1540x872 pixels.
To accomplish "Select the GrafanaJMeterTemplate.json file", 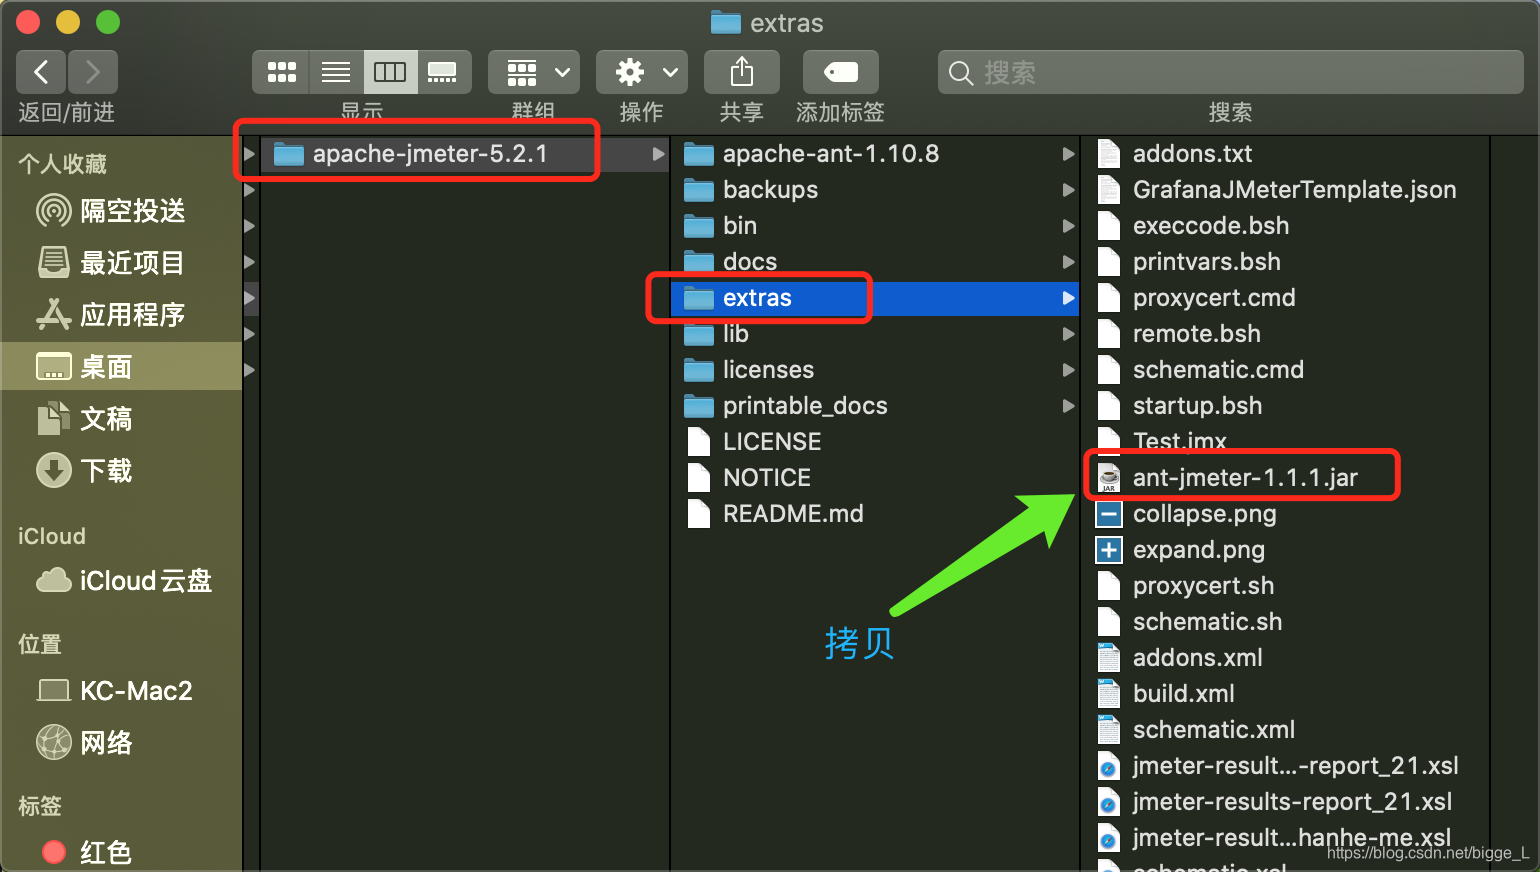I will point(1285,190).
